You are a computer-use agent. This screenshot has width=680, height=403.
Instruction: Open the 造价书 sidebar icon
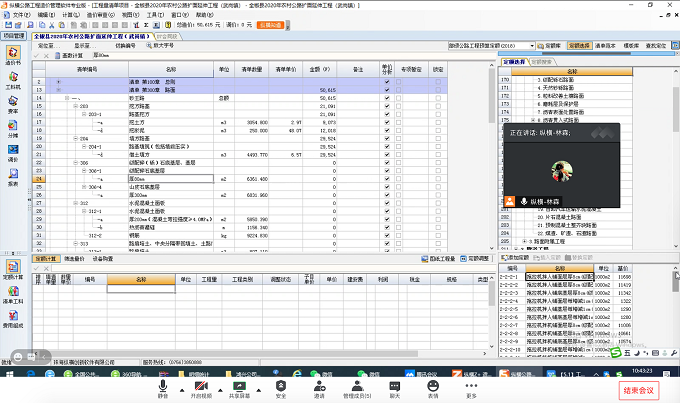(x=12, y=57)
